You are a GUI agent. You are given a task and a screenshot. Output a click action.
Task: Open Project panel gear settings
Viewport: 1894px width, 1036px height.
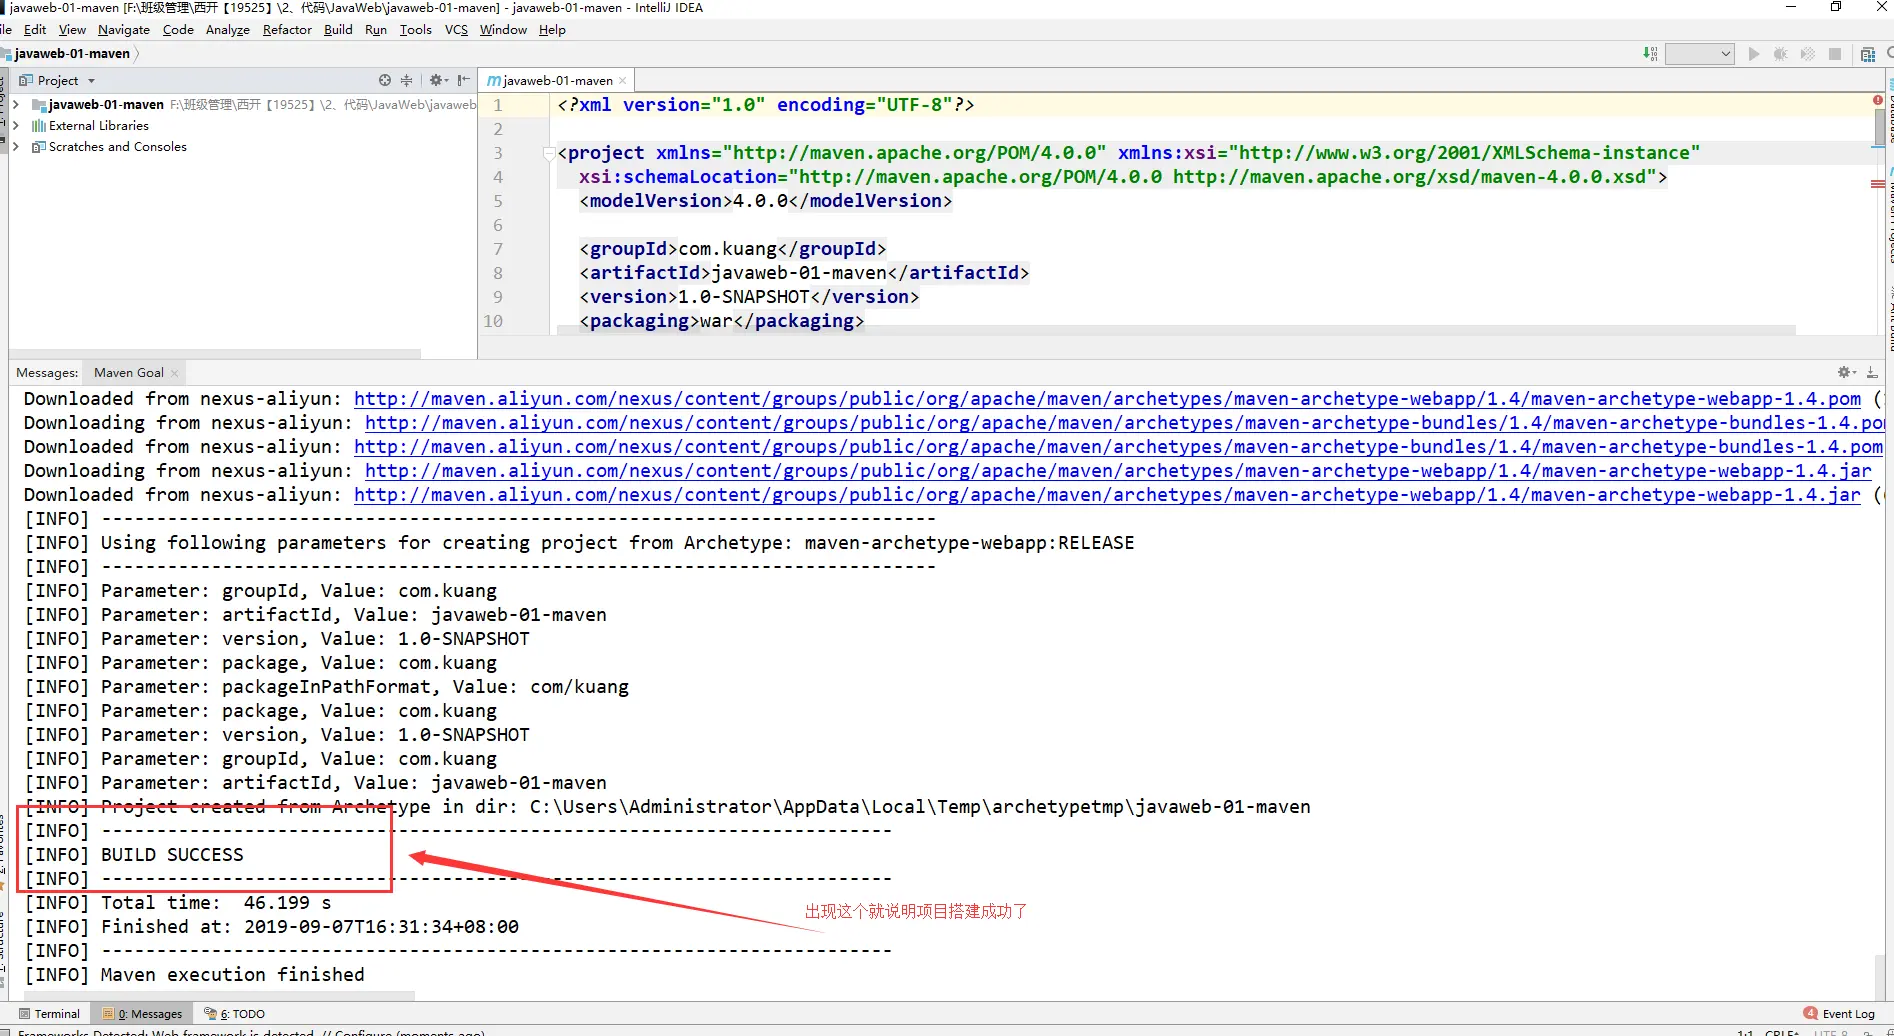click(x=437, y=80)
